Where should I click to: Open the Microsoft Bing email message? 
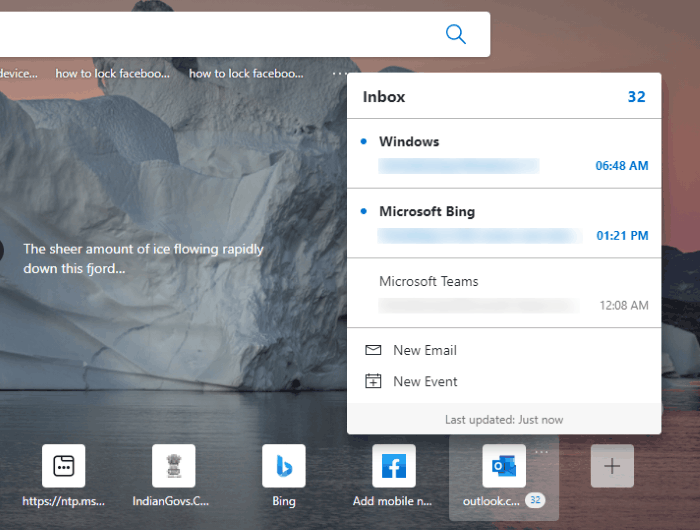tap(504, 223)
